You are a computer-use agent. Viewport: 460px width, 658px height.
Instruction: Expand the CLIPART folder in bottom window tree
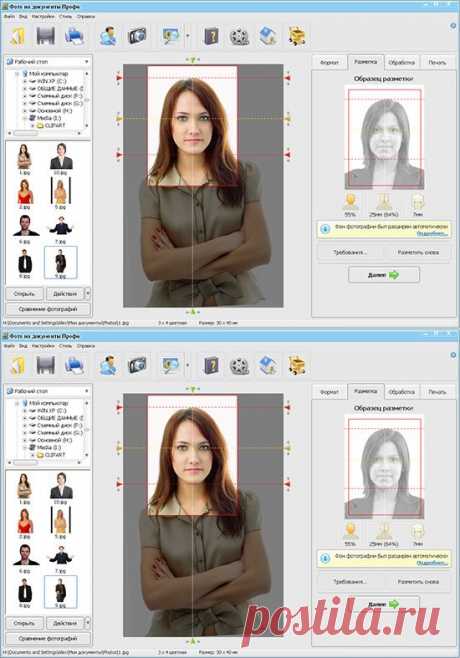tap(32, 455)
